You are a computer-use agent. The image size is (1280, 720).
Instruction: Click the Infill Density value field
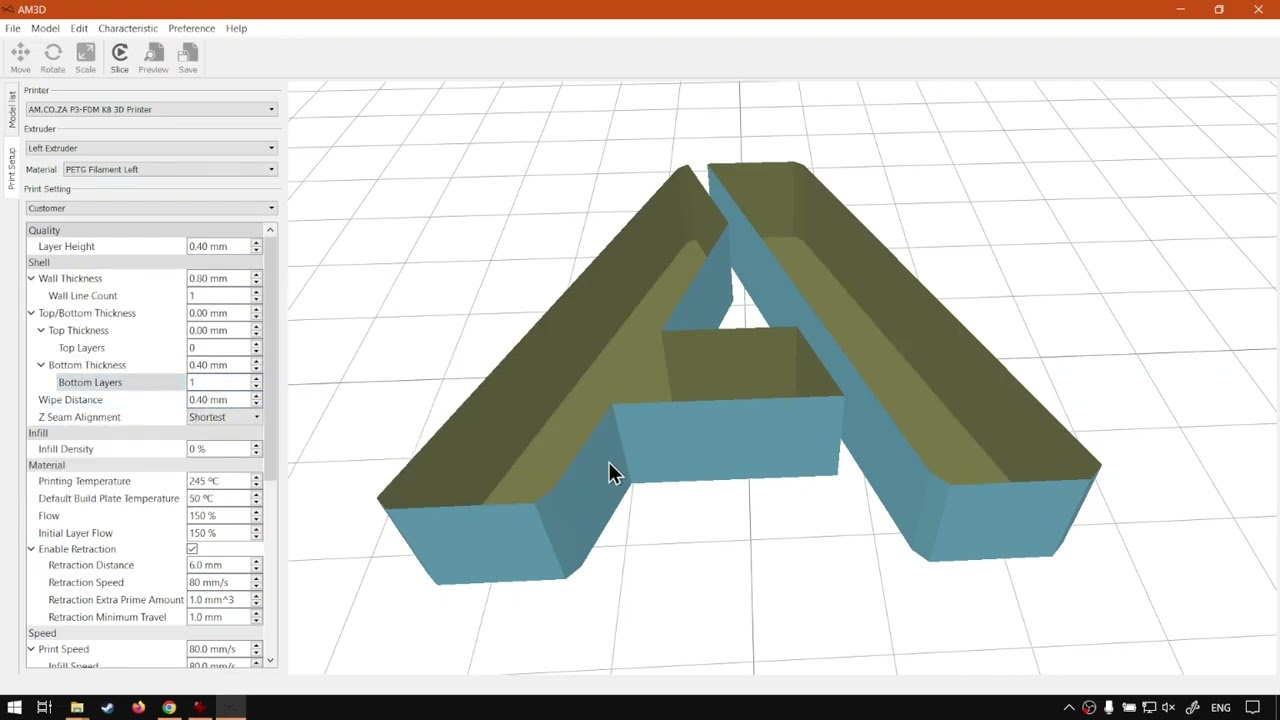[x=218, y=449]
